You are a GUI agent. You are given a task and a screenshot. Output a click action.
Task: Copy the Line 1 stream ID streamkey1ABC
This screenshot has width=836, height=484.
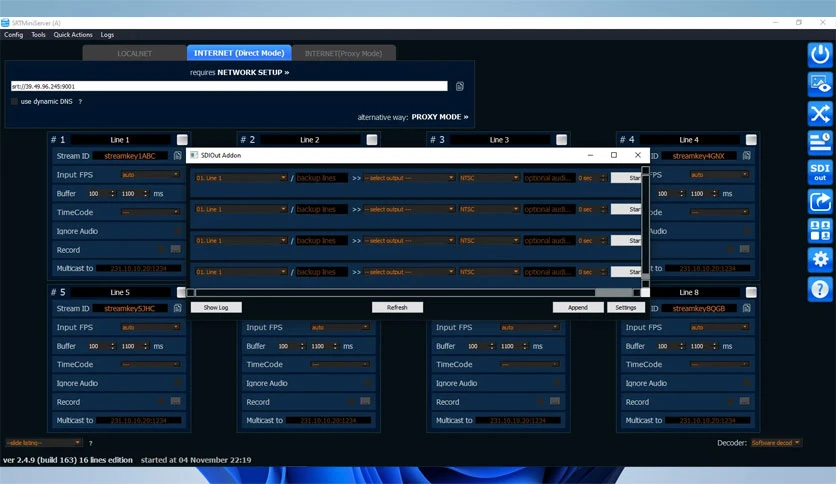[178, 156]
